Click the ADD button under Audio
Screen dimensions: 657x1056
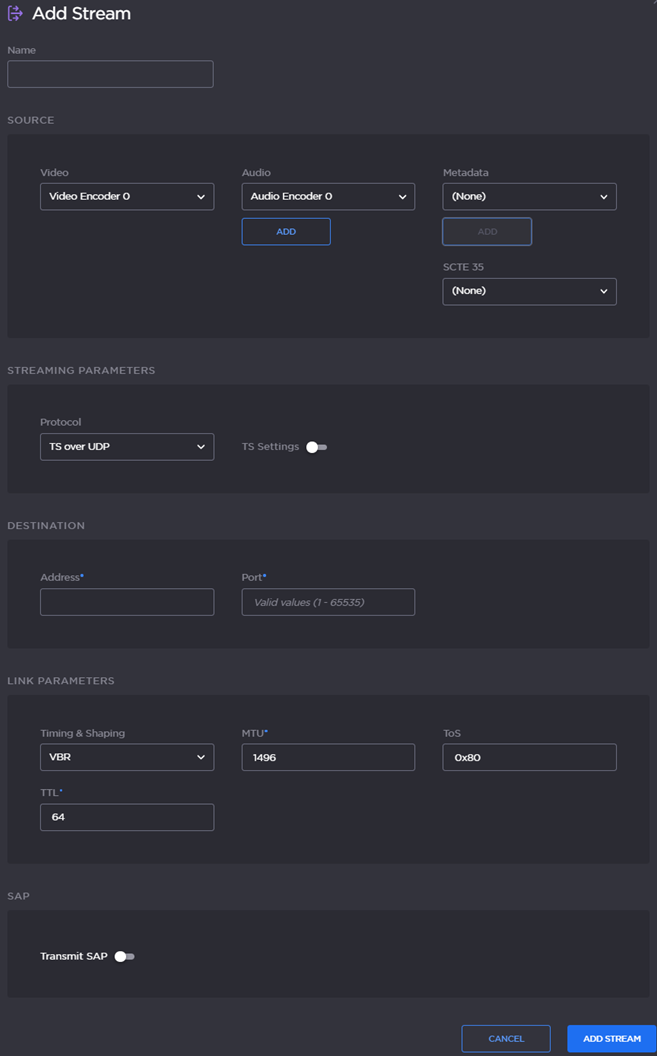(286, 232)
